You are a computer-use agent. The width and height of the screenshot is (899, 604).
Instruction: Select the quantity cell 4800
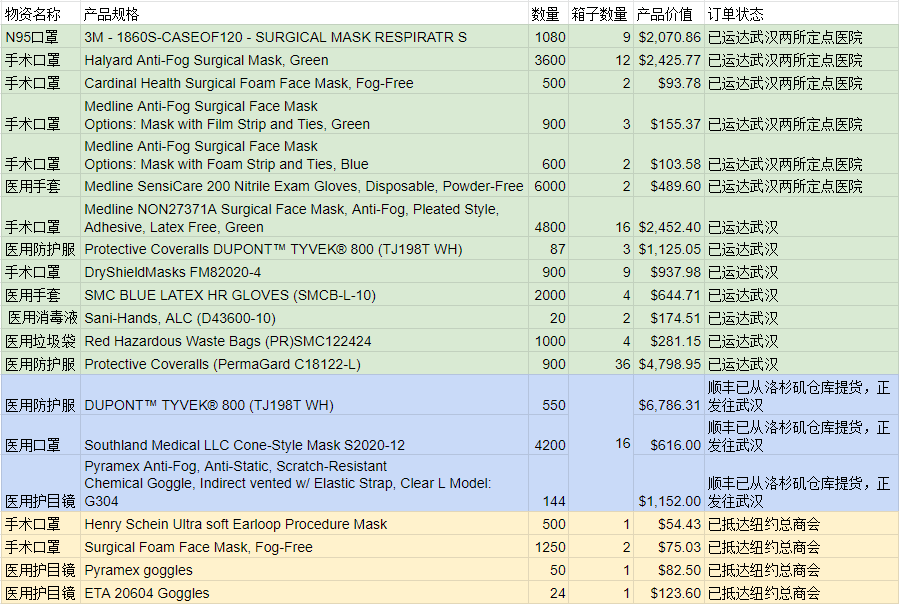click(549, 217)
